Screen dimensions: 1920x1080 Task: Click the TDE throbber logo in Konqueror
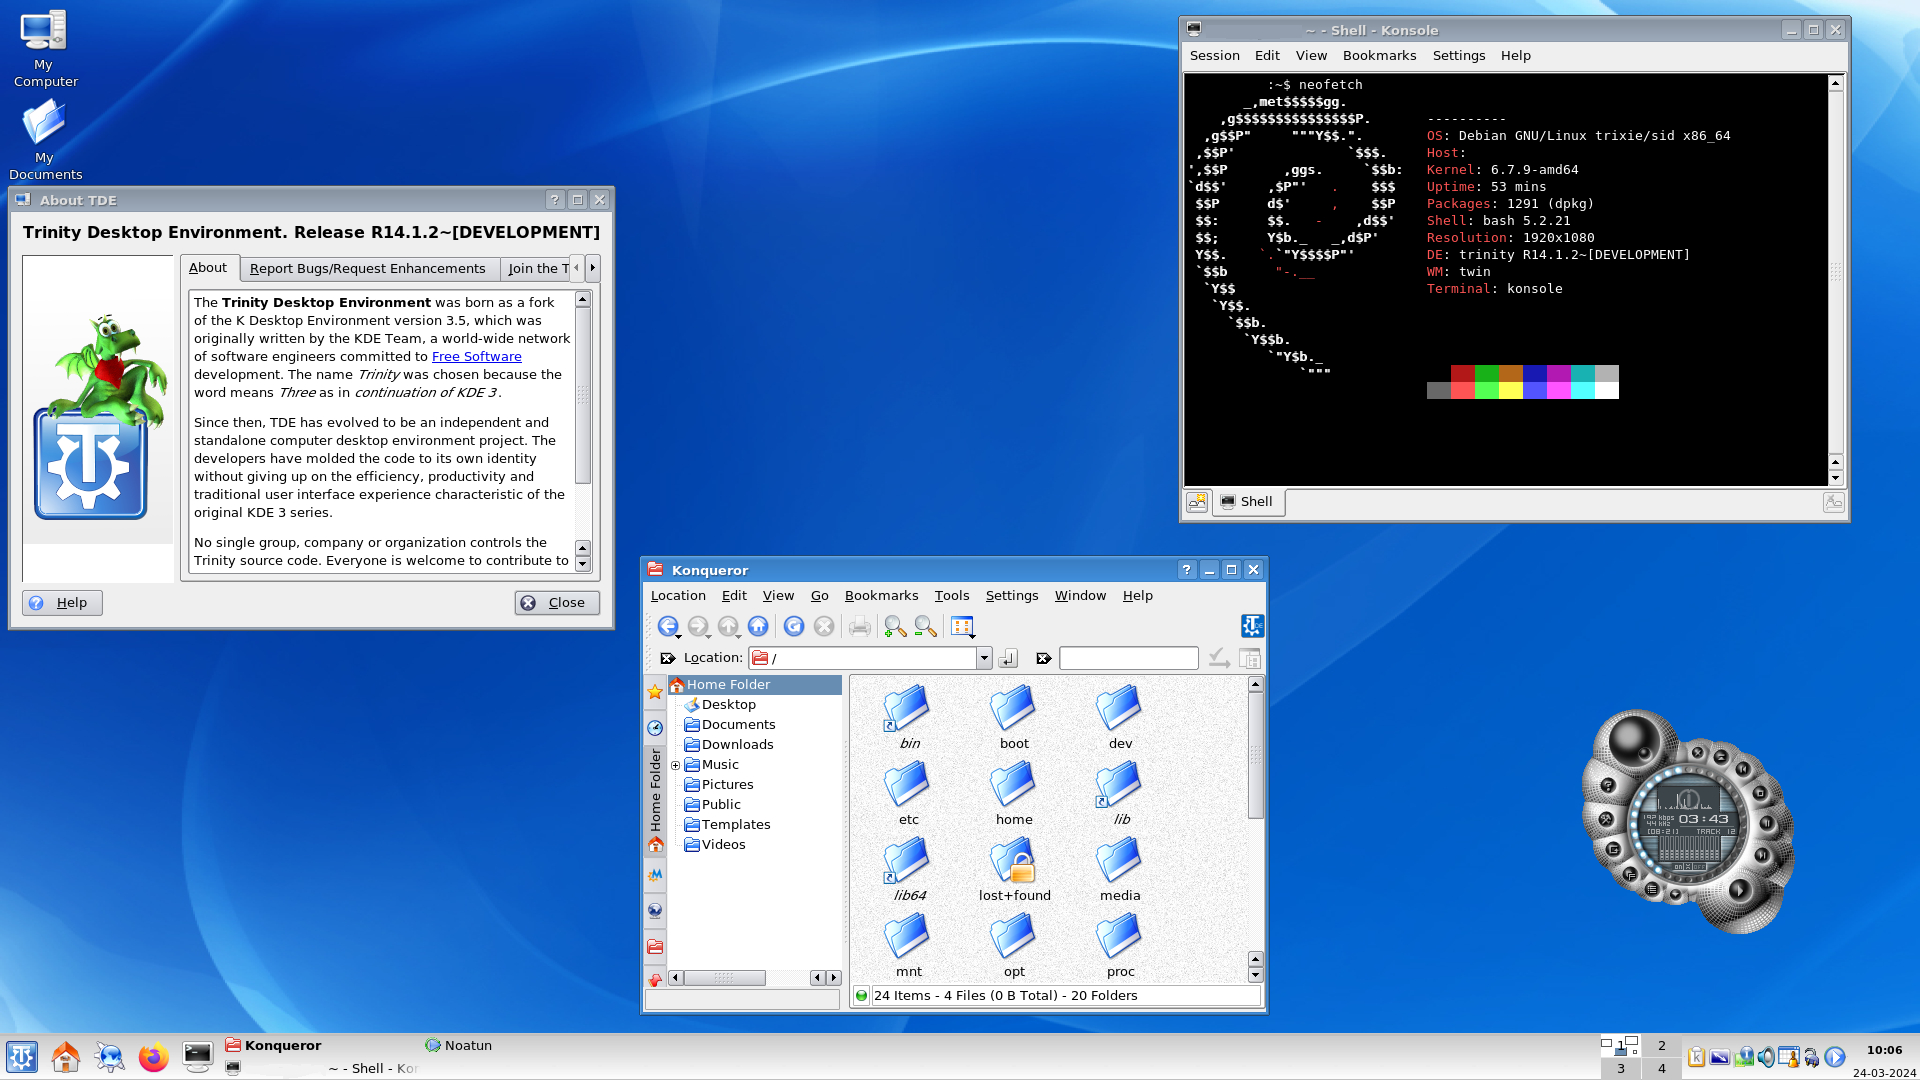point(1252,626)
